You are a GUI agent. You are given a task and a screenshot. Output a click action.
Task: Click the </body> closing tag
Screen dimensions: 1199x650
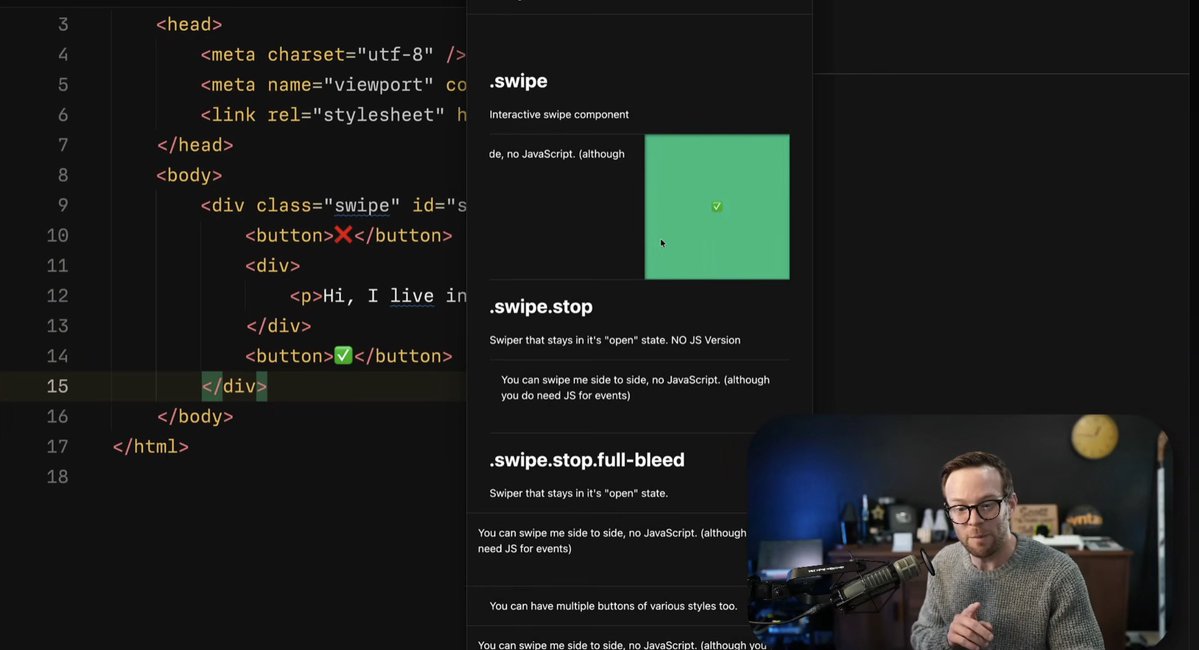coord(195,416)
